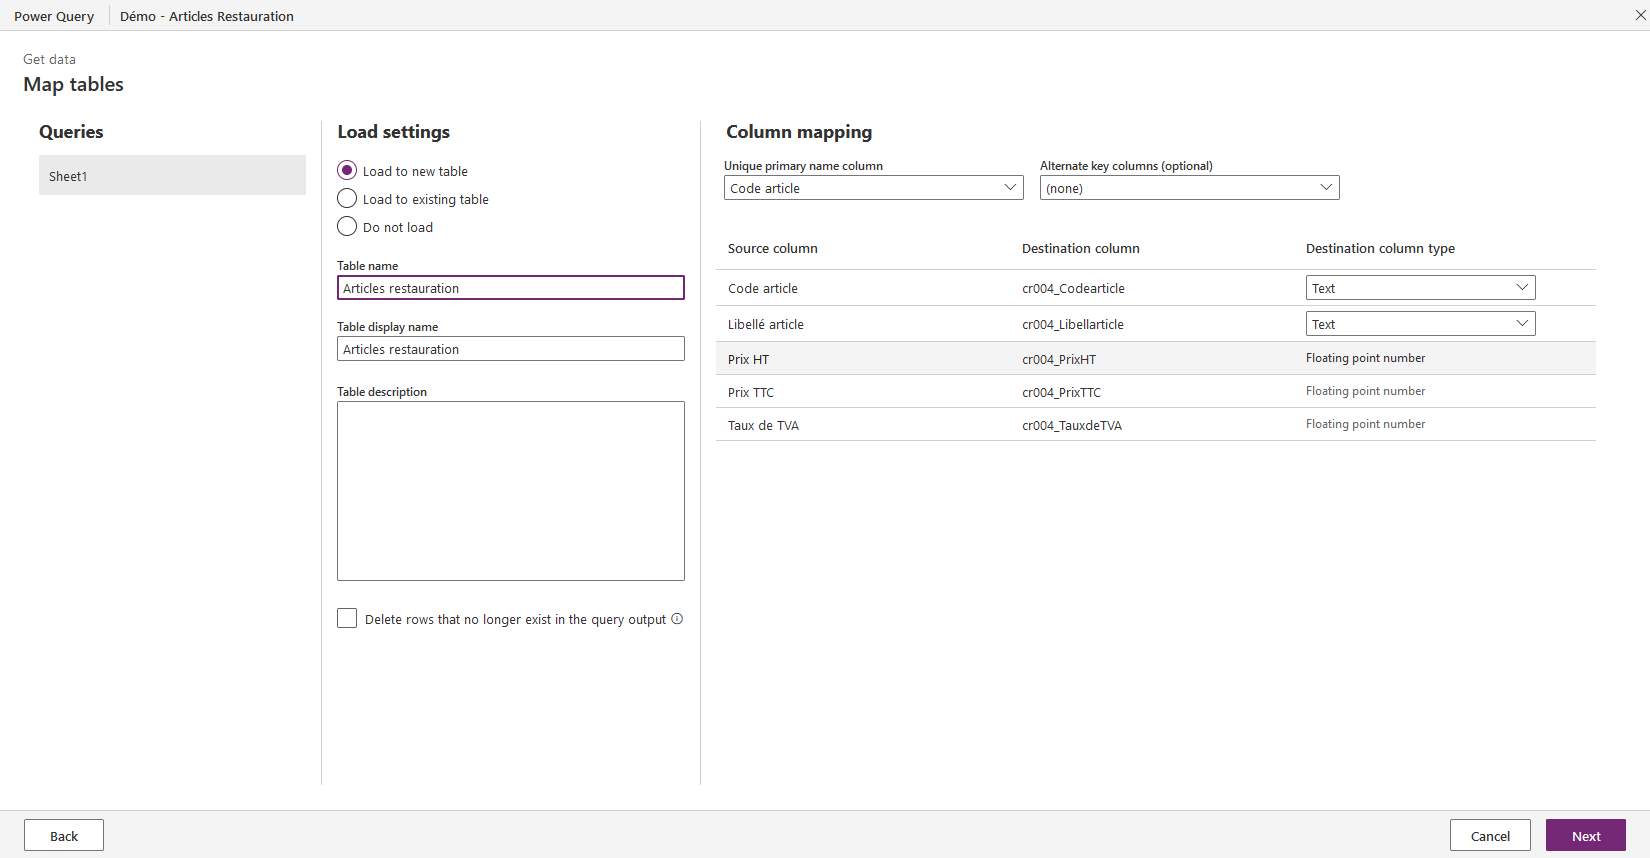Select the Taux de TVA source row
This screenshot has height=858, width=1650.
tap(1156, 425)
